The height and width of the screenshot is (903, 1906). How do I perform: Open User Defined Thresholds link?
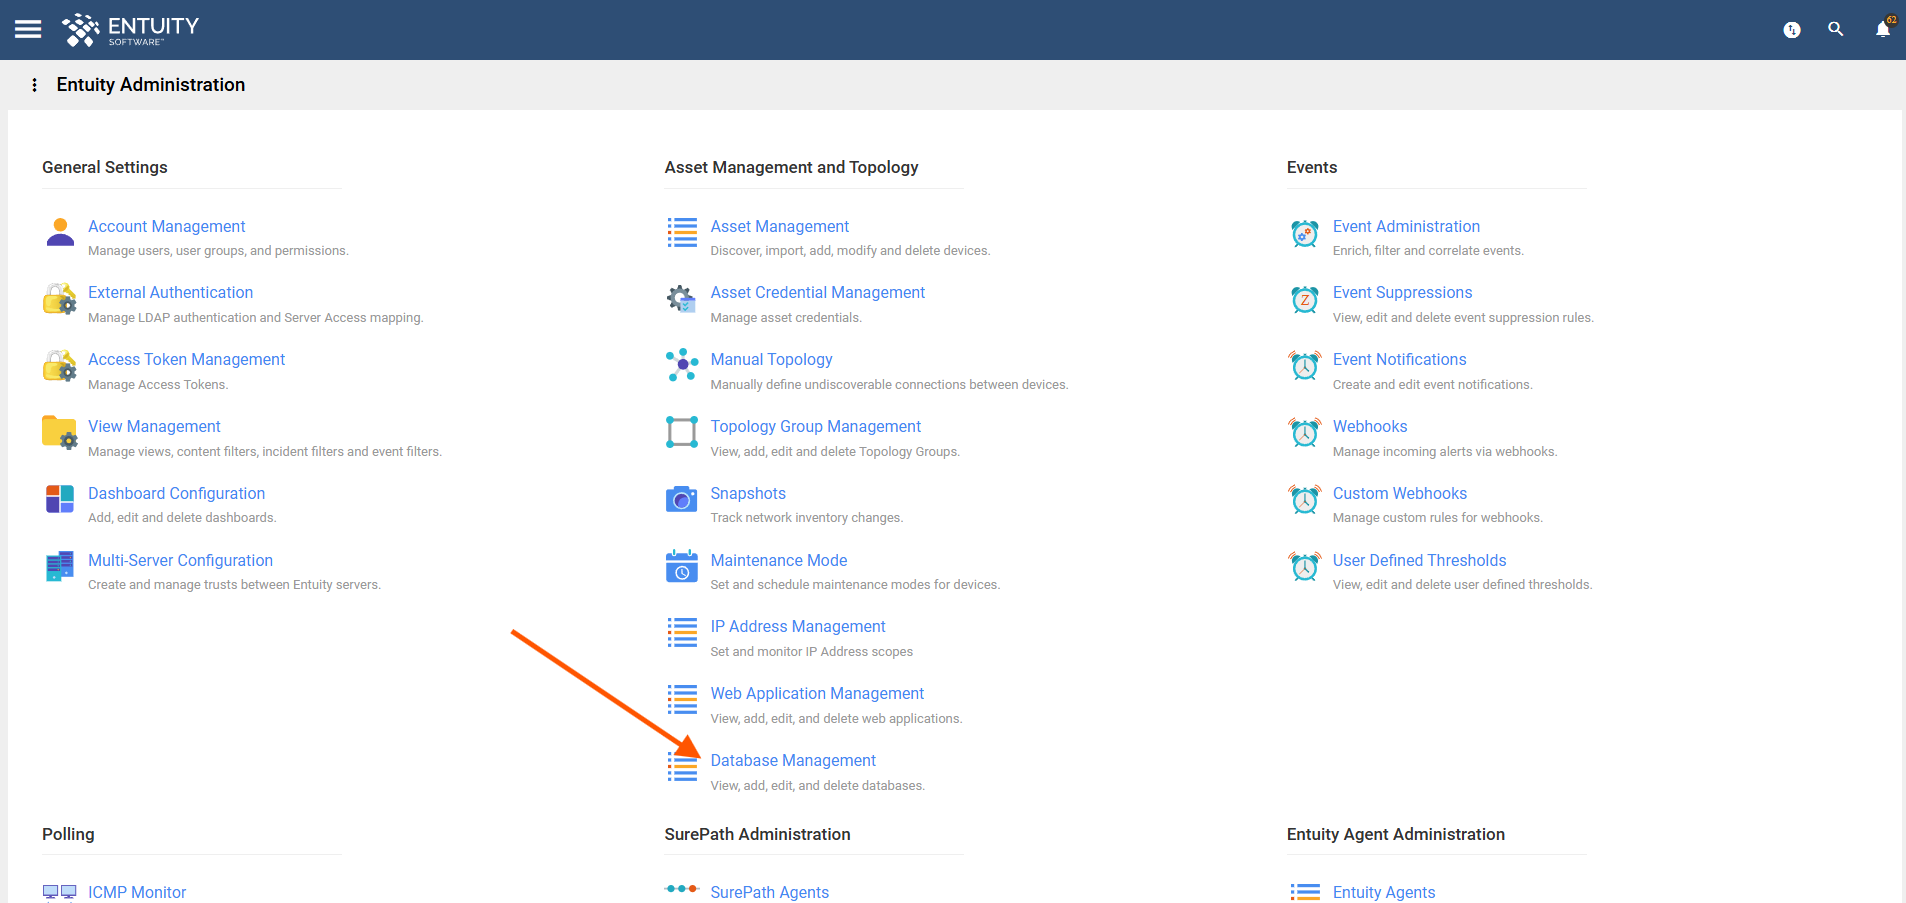point(1419,560)
